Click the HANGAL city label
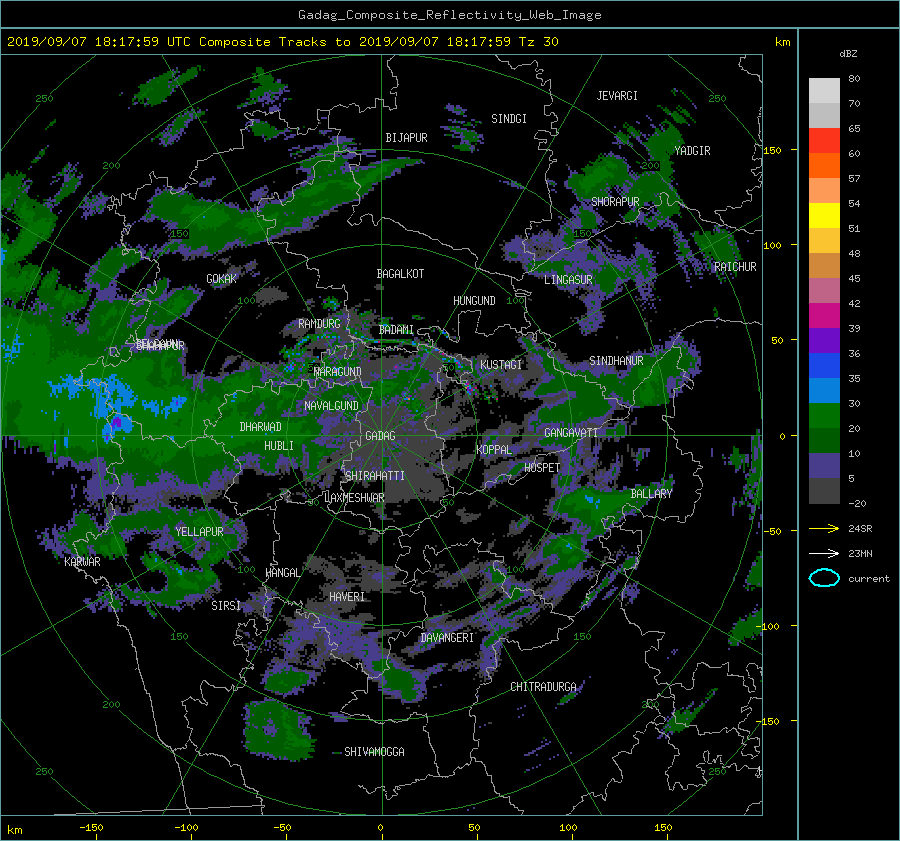 click(282, 573)
